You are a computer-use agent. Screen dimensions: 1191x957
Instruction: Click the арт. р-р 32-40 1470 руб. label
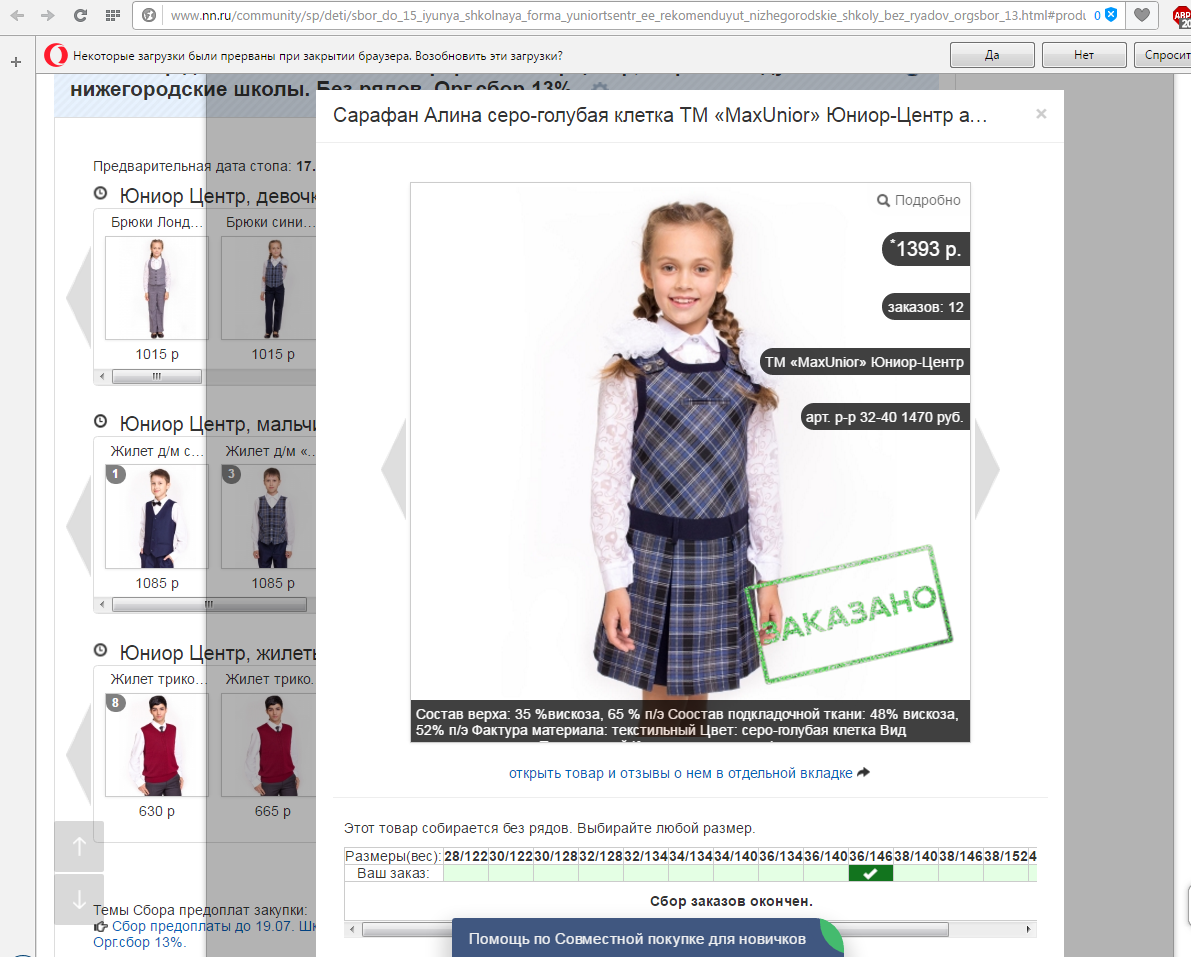click(886, 417)
